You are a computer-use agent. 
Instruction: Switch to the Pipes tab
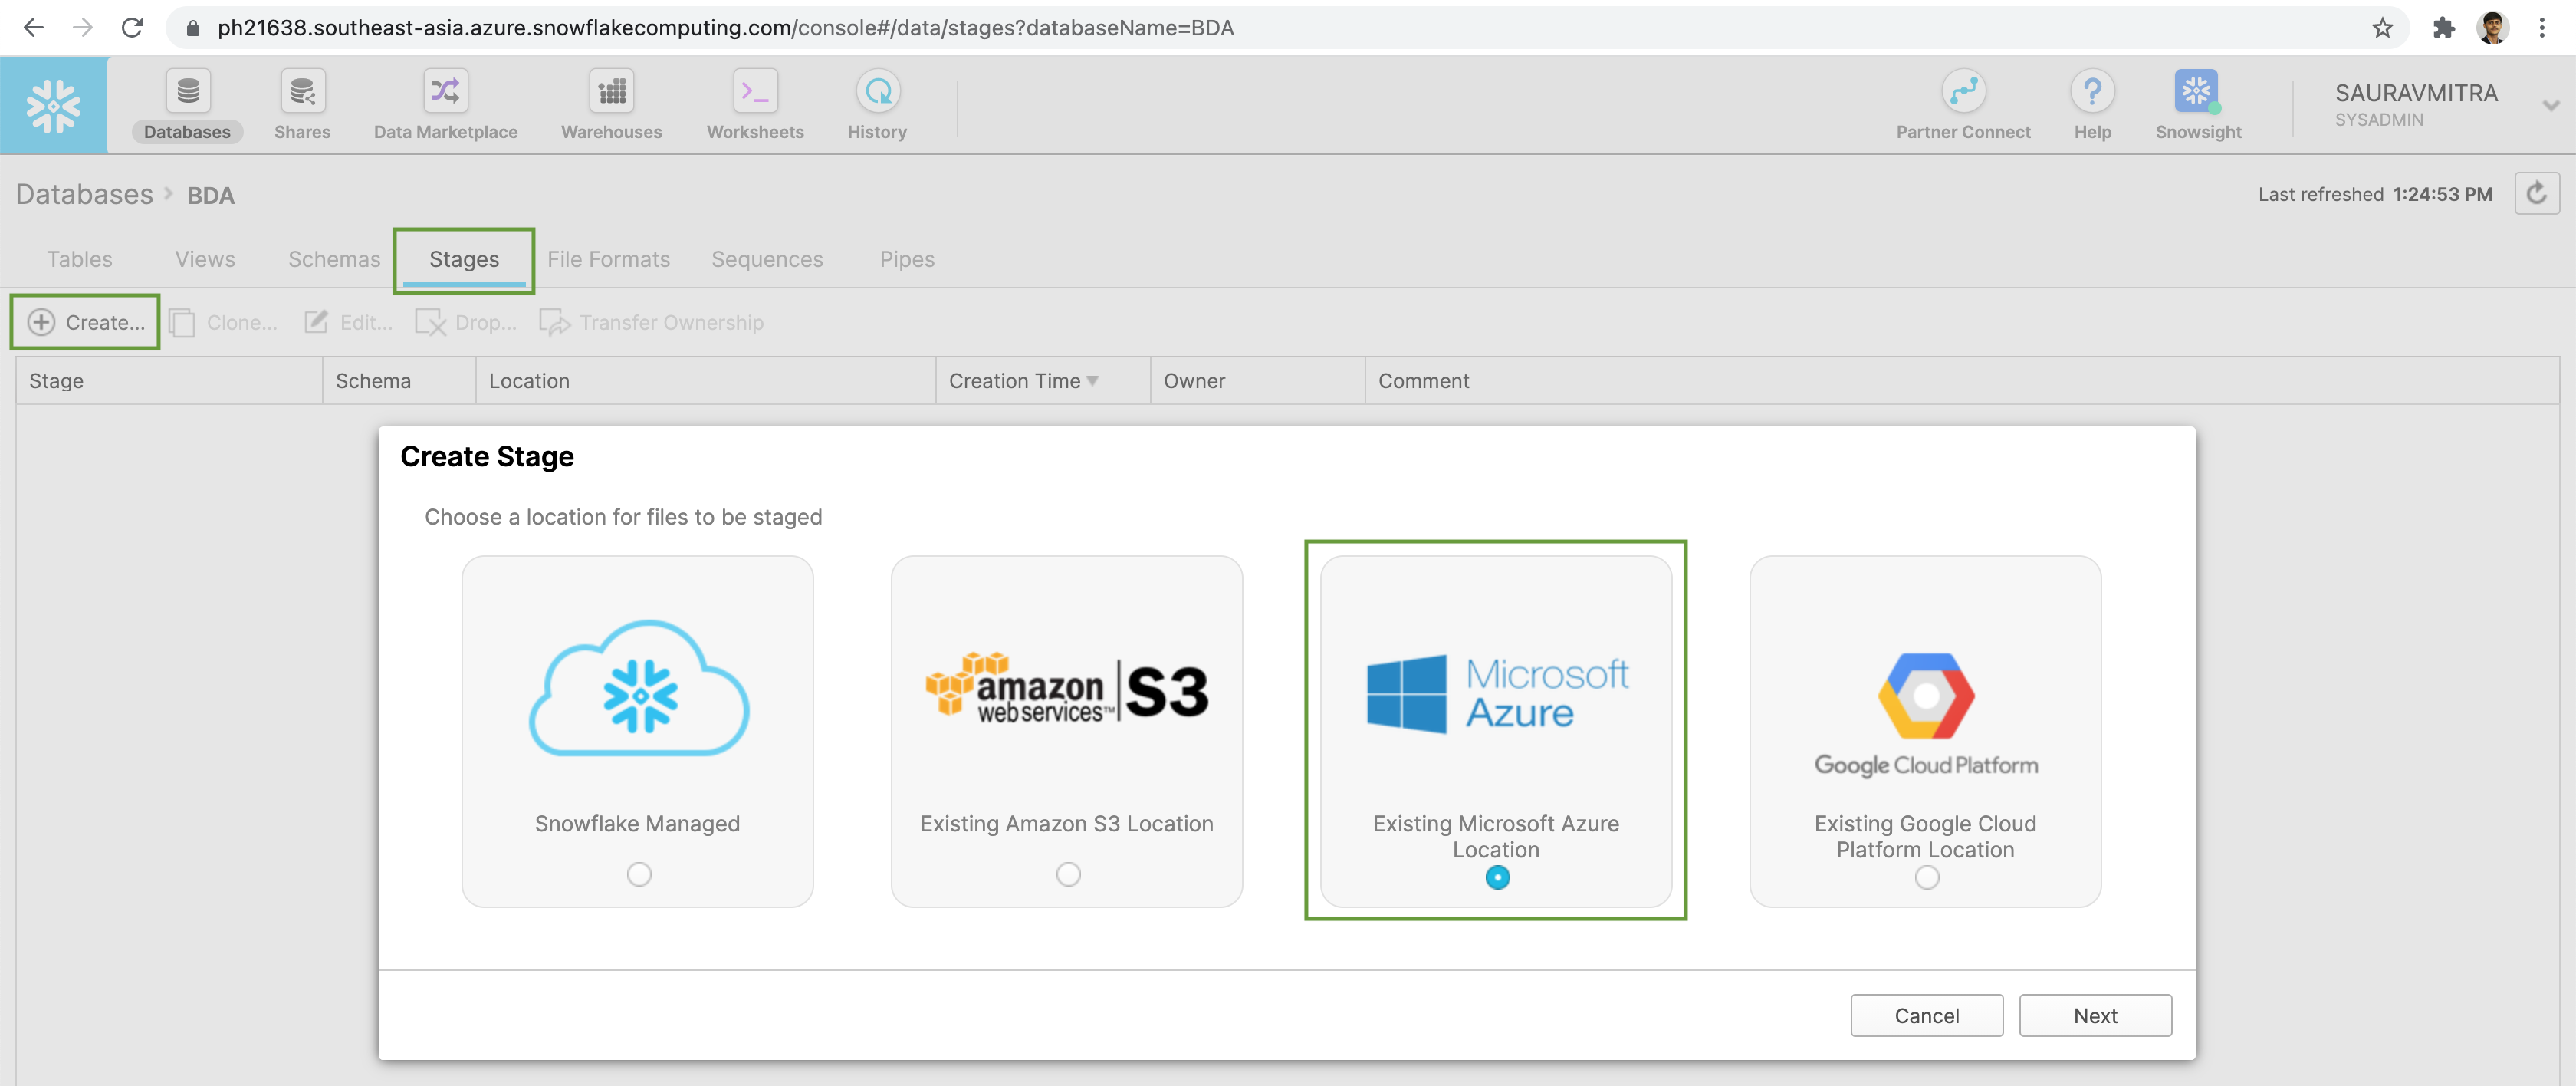tap(907, 259)
